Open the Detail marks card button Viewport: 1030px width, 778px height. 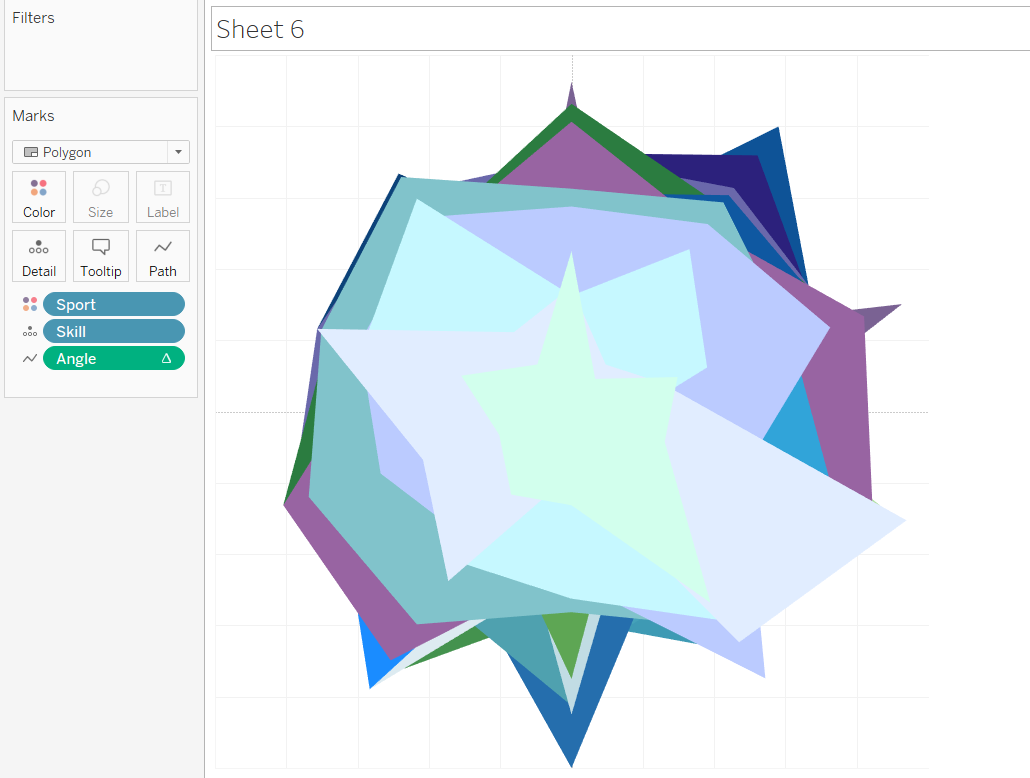(39, 256)
